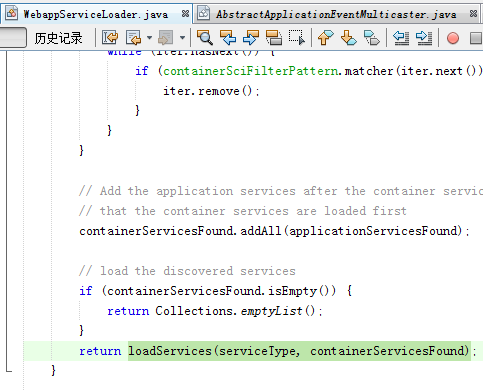Place cursor on iter.remove() line
Image resolution: width=483 pixels, height=390 pixels.
(211, 91)
